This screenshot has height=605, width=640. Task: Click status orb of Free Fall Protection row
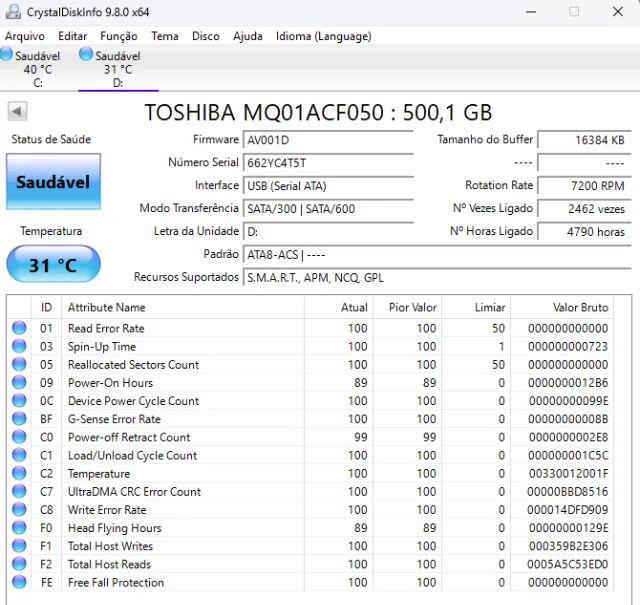(x=19, y=582)
